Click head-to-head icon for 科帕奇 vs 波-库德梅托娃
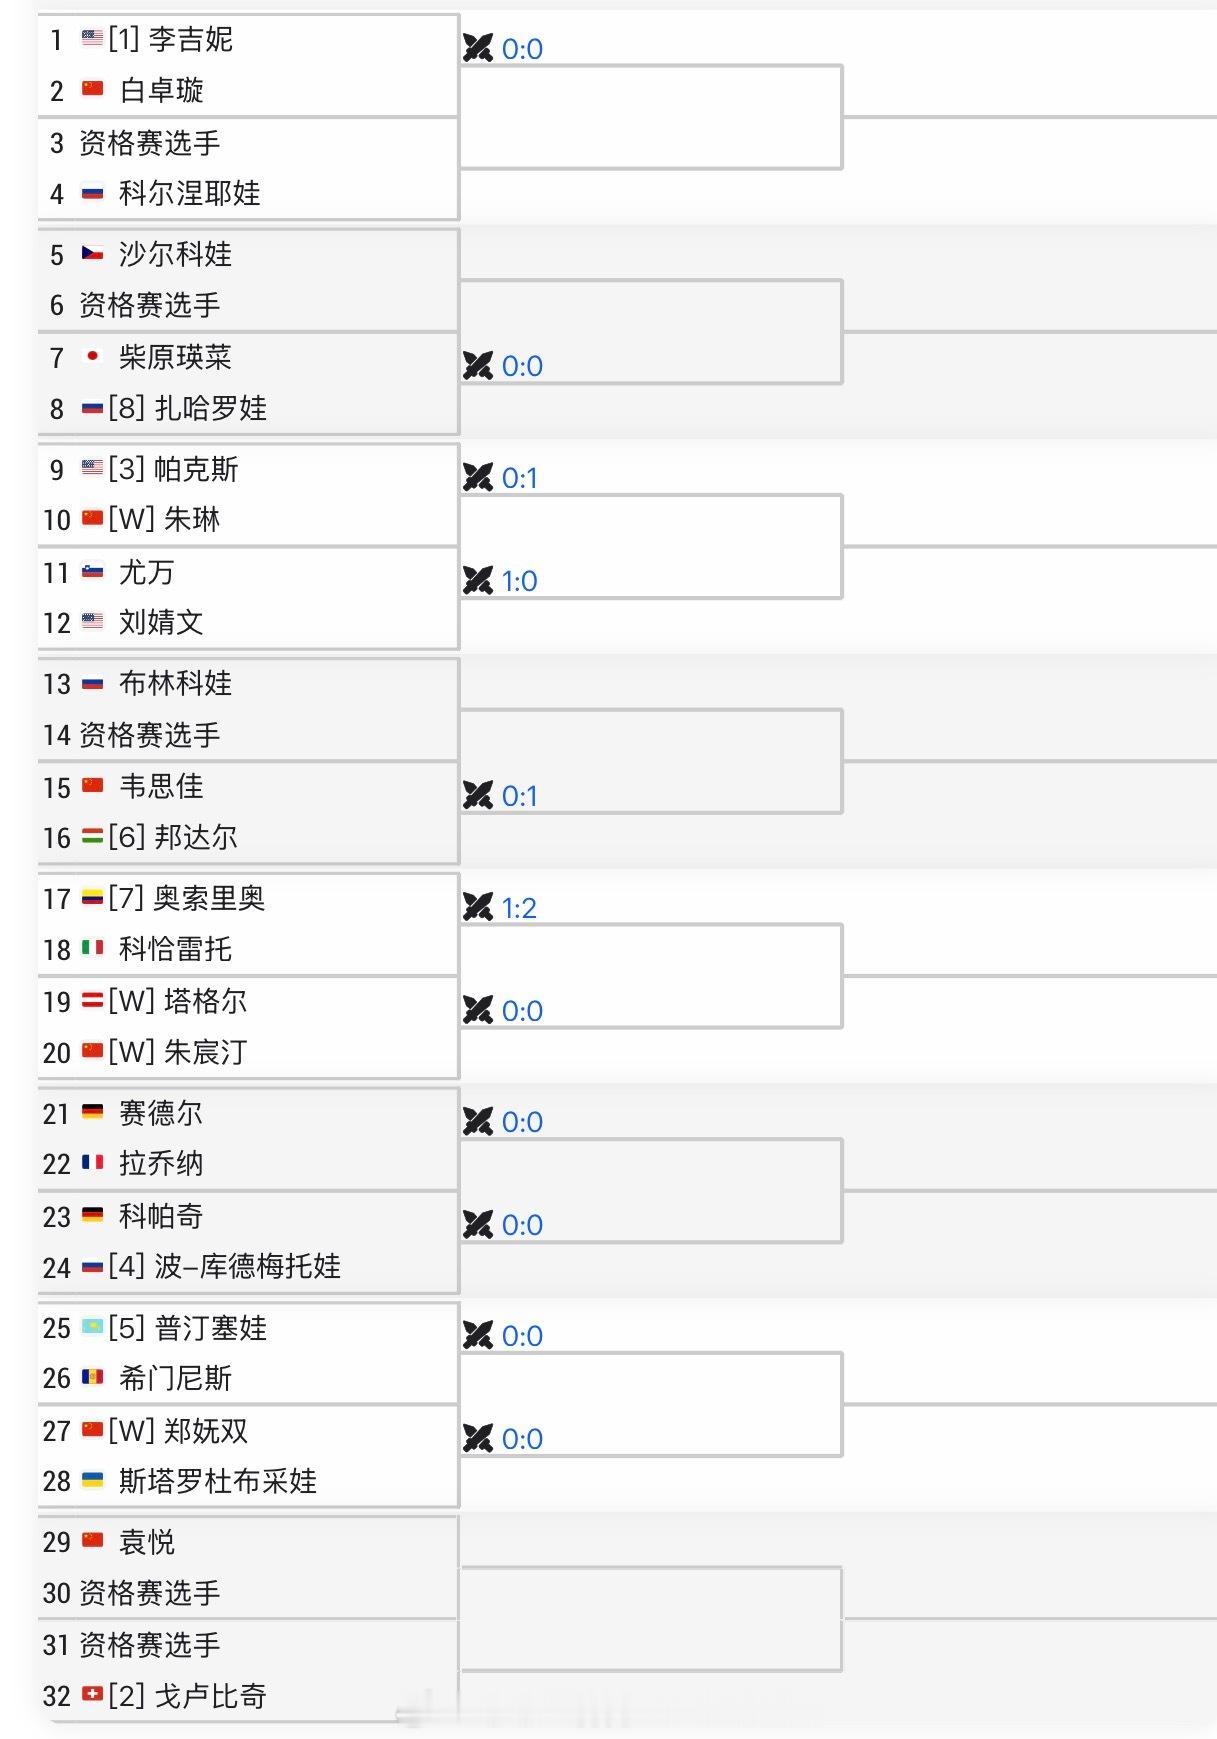The width and height of the screenshot is (1217, 1739). [478, 1225]
